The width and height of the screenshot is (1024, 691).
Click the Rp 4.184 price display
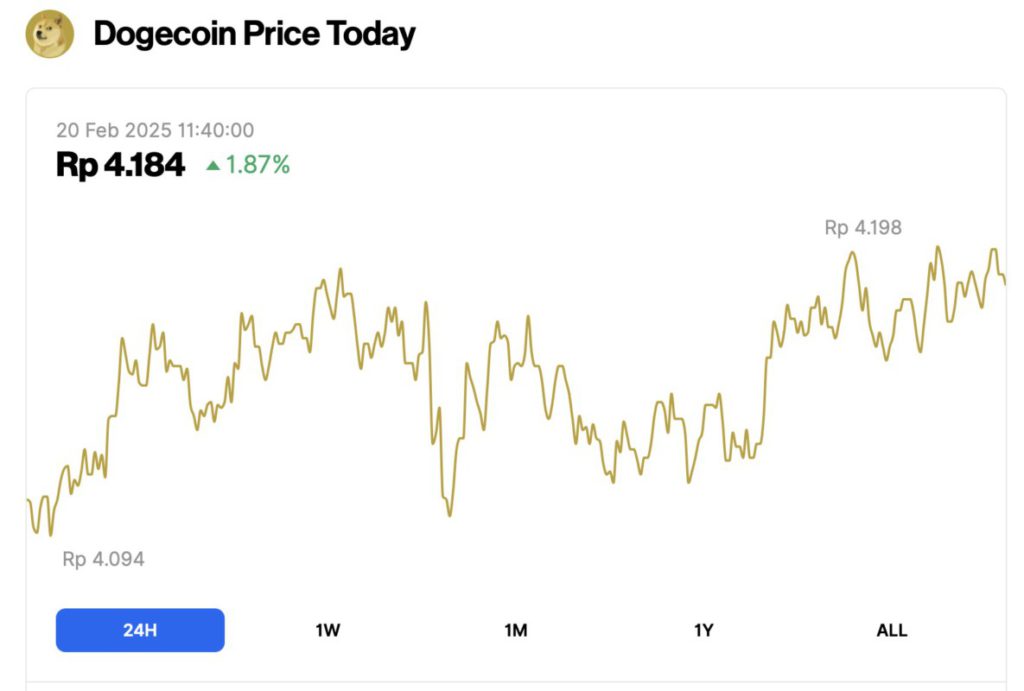pyautogui.click(x=120, y=164)
